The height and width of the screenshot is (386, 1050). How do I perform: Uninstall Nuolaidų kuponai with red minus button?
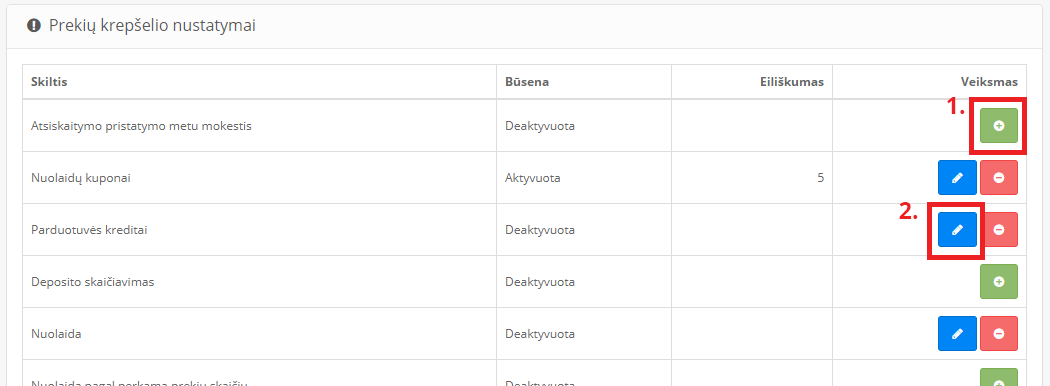tap(998, 178)
